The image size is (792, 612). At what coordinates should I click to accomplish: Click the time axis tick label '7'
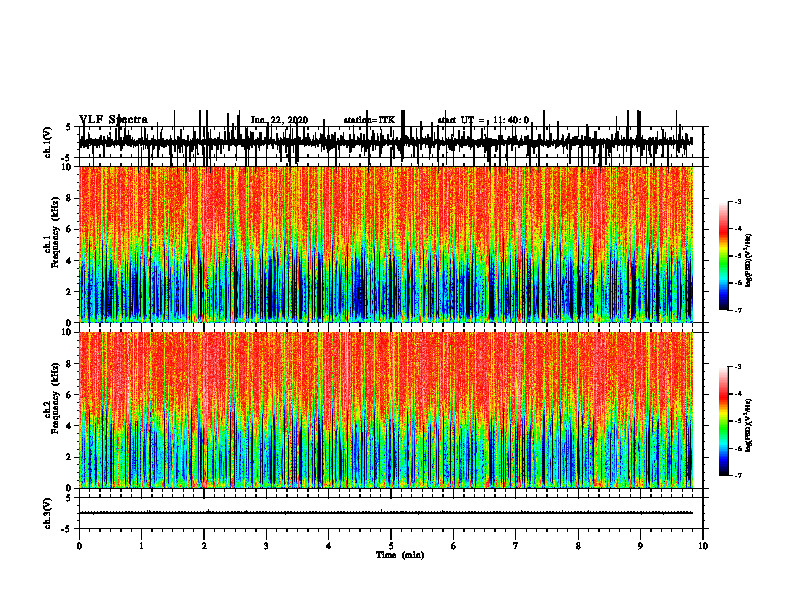tap(516, 546)
